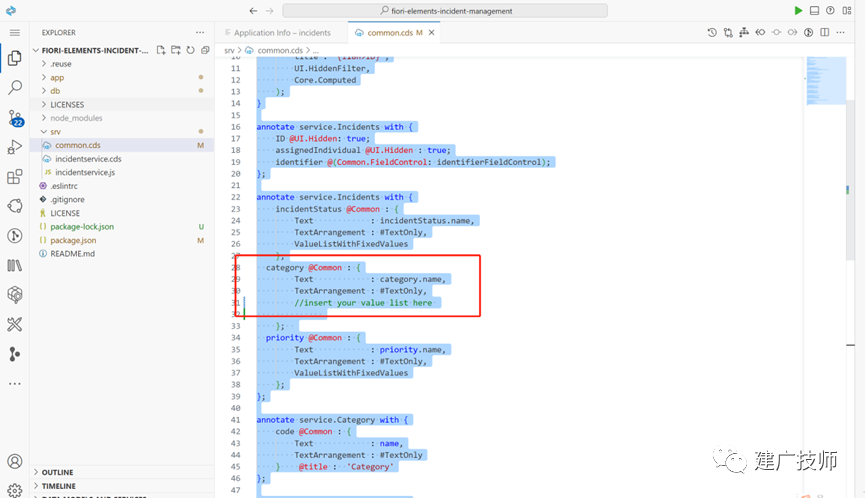Click the minimap code overview
865x498 pixels.
(826, 81)
